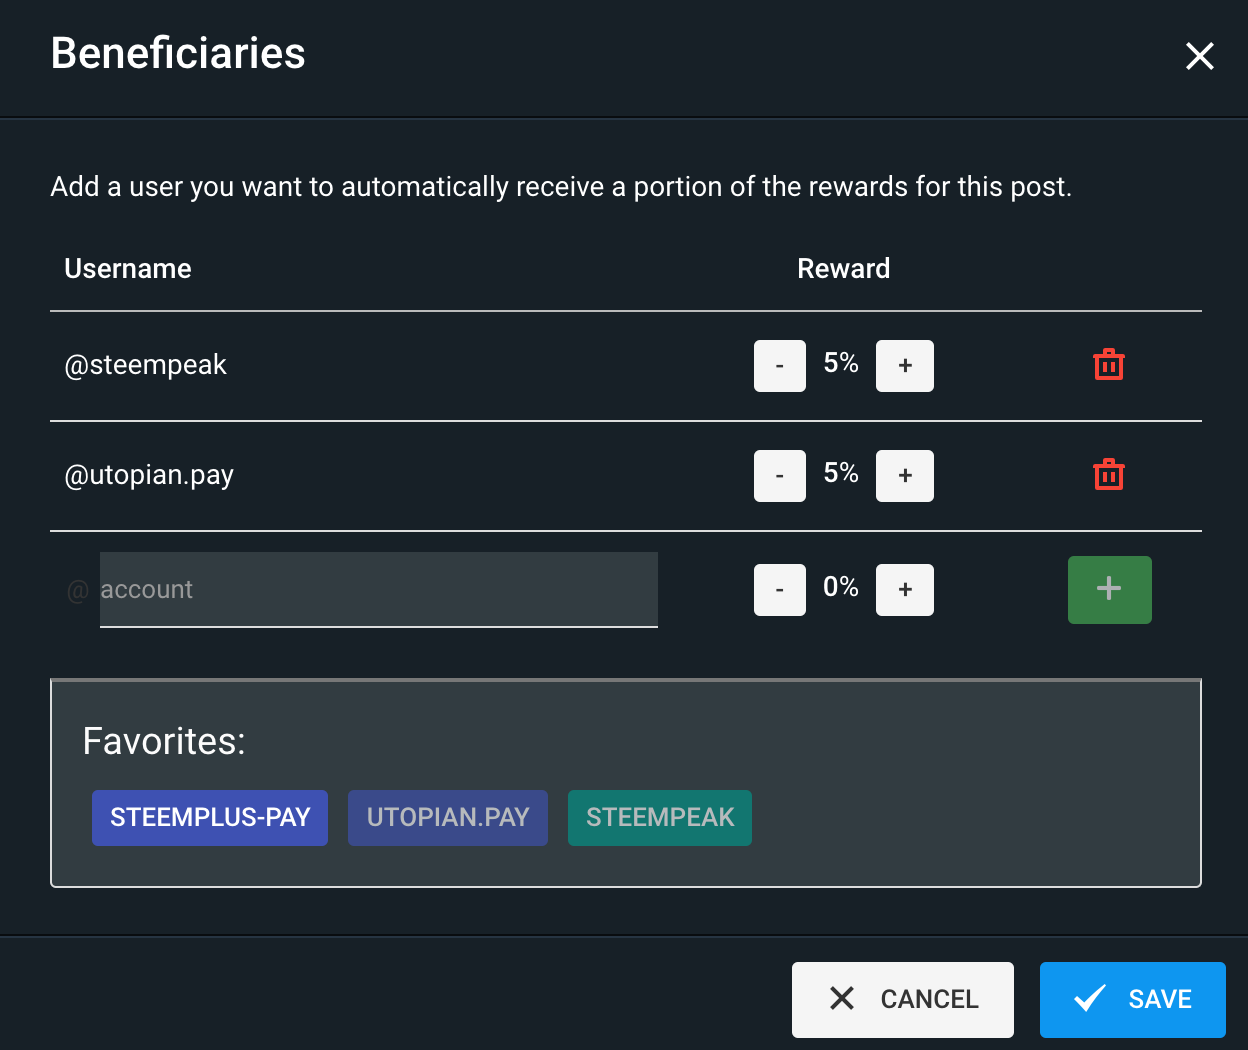The width and height of the screenshot is (1248, 1050).
Task: Click the Beneficiaries dialog title
Action: (178, 54)
